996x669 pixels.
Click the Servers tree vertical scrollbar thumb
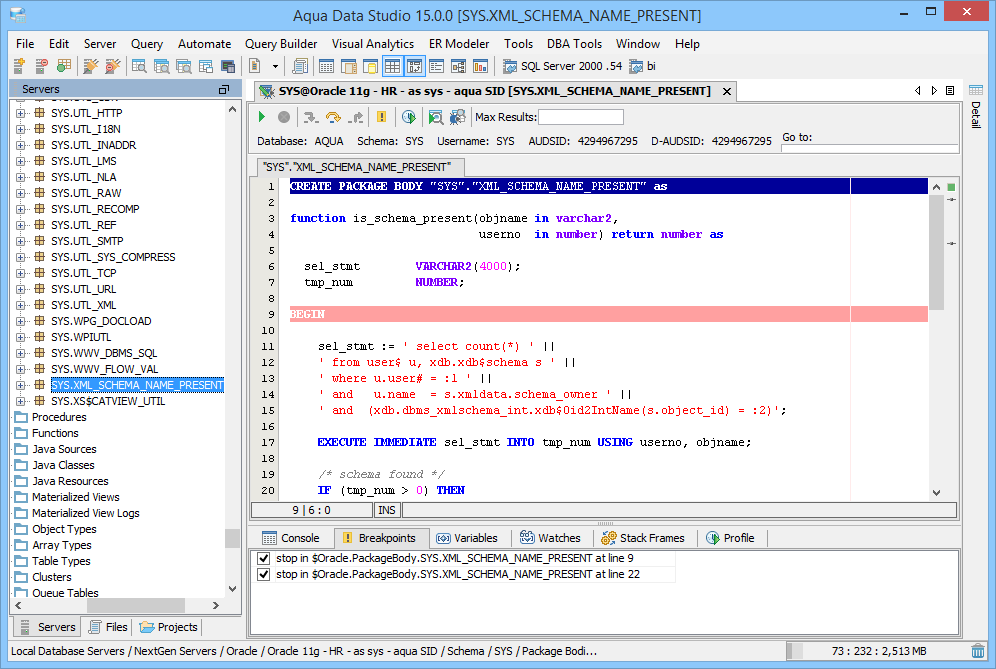click(x=232, y=538)
